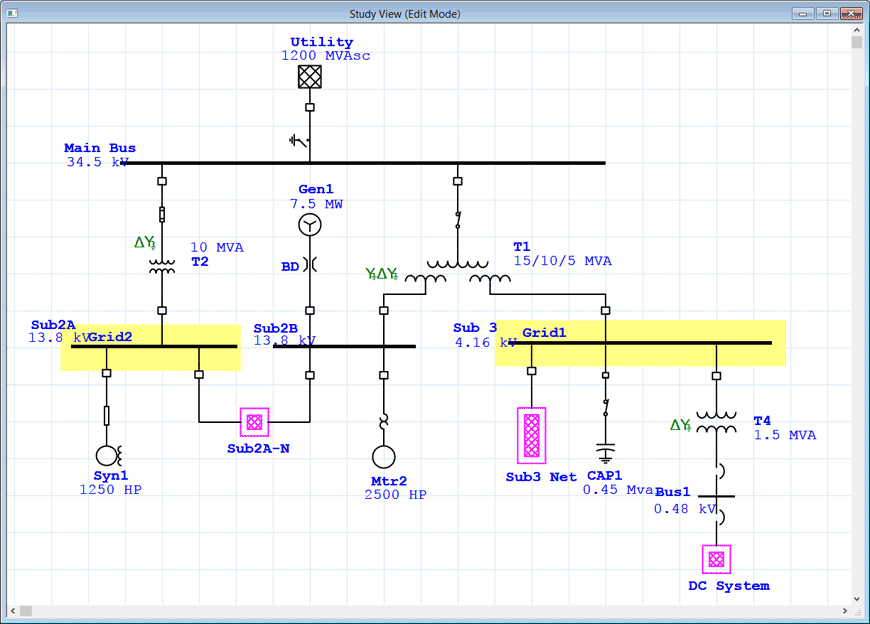The width and height of the screenshot is (870, 624).
Task: Click the Grid1 label
Action: pos(544,333)
